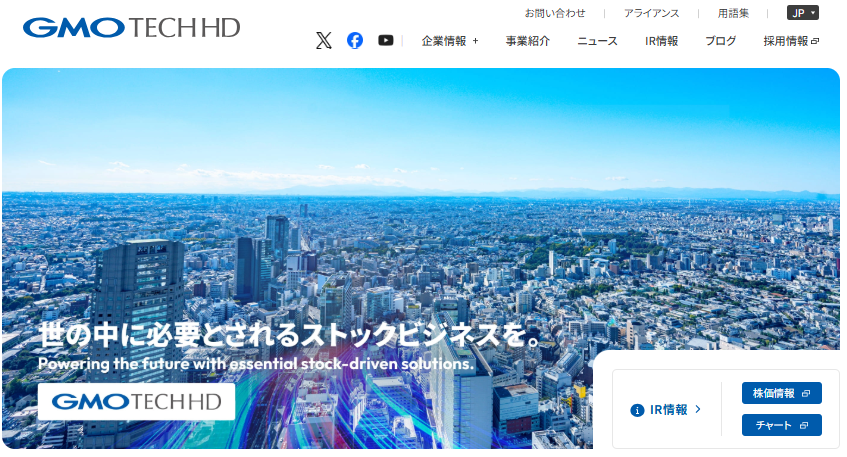The height and width of the screenshot is (457, 847).
Task: Select IR情報 in the top navigation bar
Action: 661,41
